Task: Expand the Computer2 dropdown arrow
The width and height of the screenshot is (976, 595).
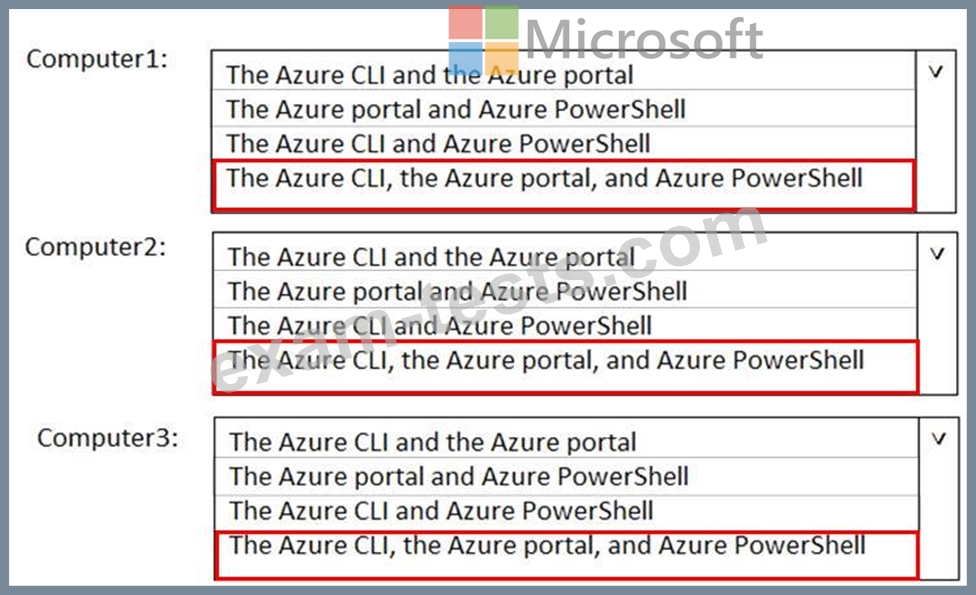Action: pos(937,254)
